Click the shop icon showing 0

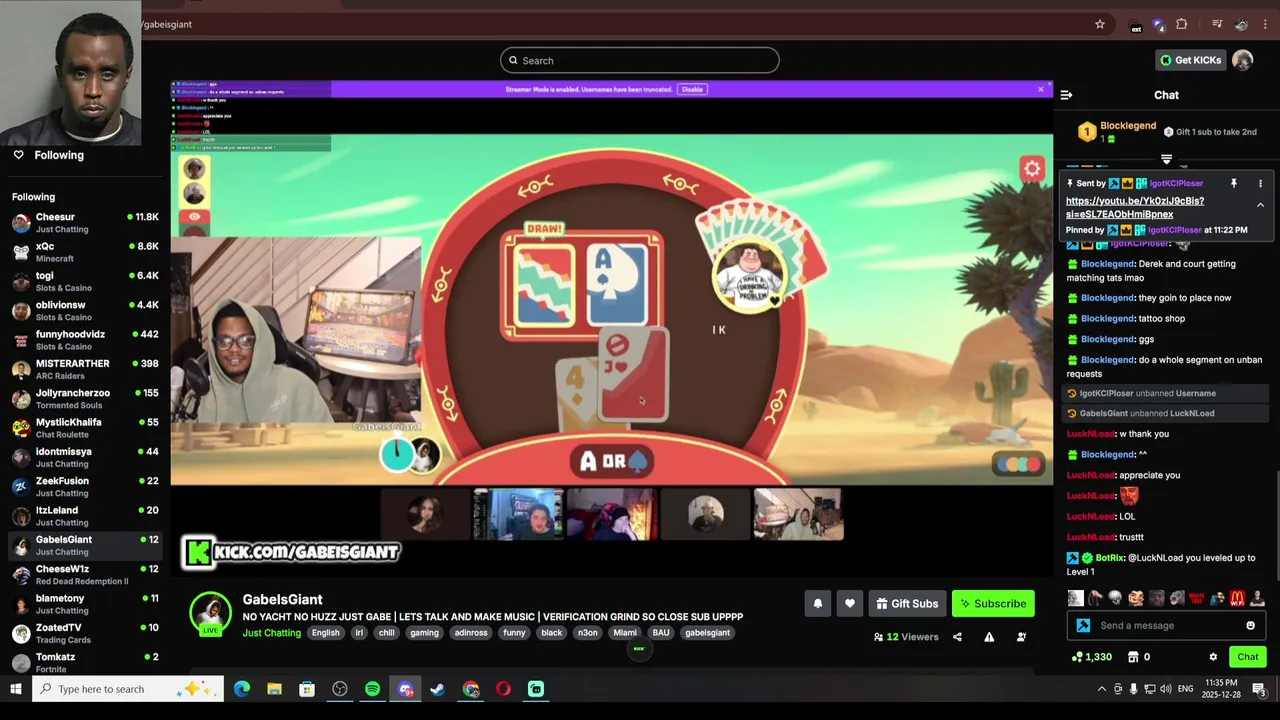(1133, 657)
